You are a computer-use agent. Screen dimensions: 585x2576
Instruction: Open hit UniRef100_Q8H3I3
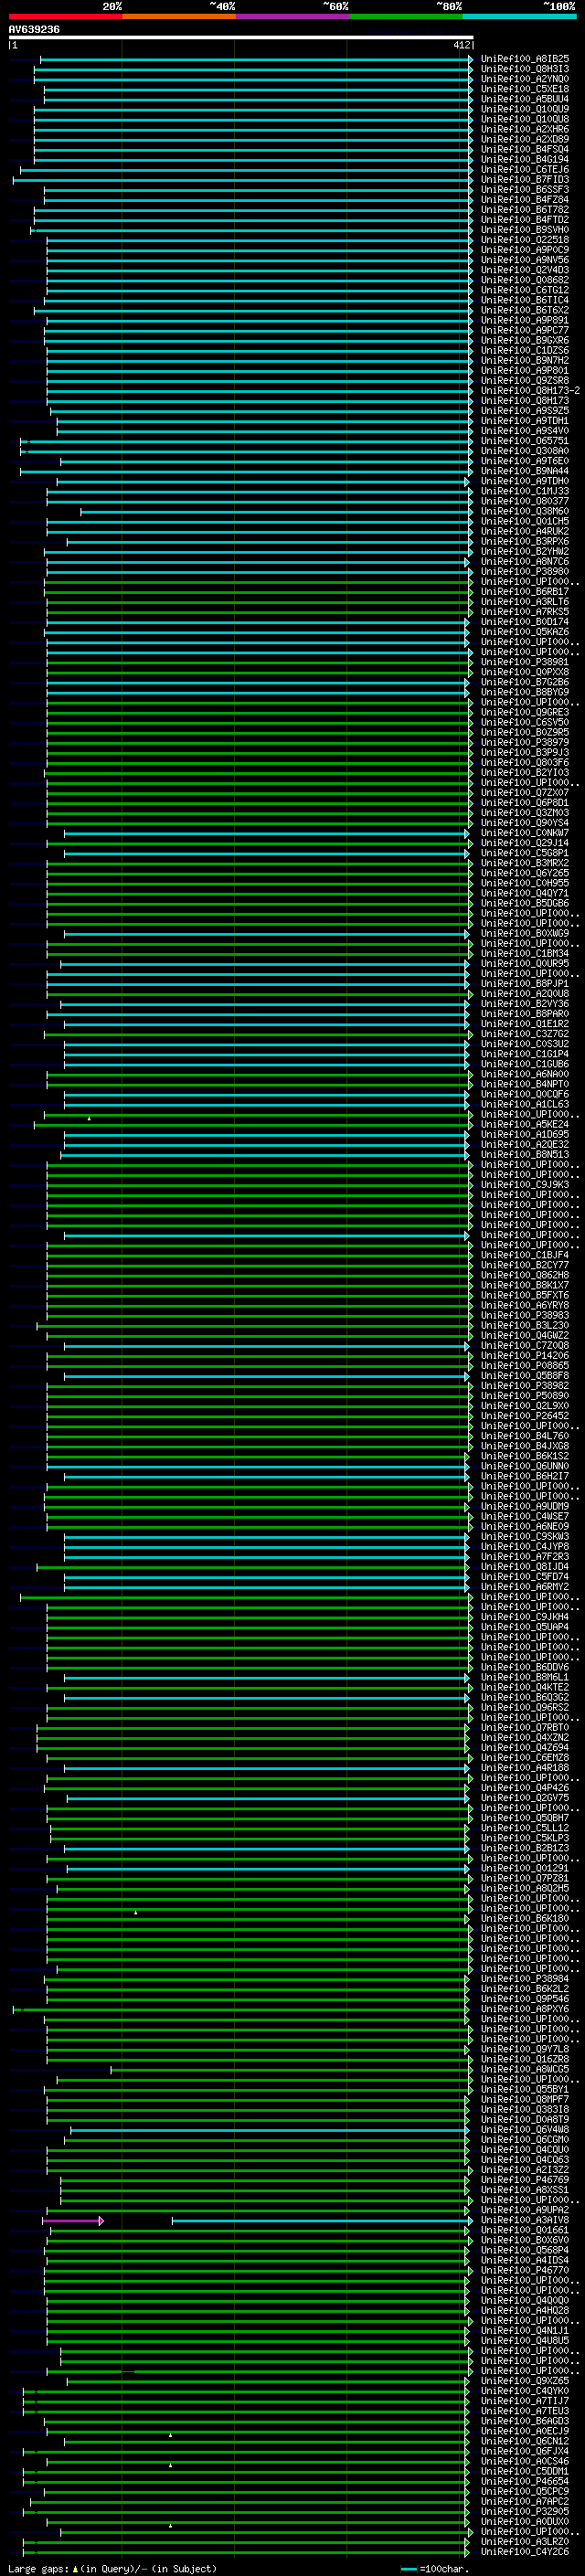(x=525, y=69)
